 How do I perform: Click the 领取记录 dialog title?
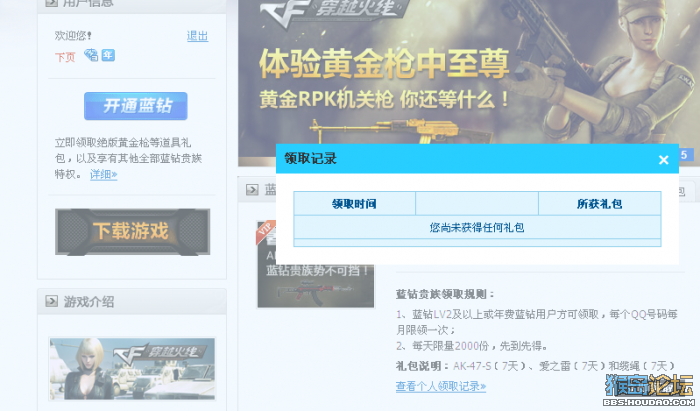[x=310, y=158]
